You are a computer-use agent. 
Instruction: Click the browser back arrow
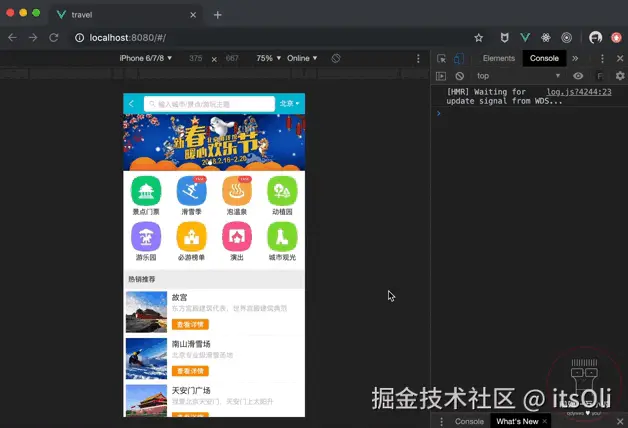pyautogui.click(x=12, y=38)
